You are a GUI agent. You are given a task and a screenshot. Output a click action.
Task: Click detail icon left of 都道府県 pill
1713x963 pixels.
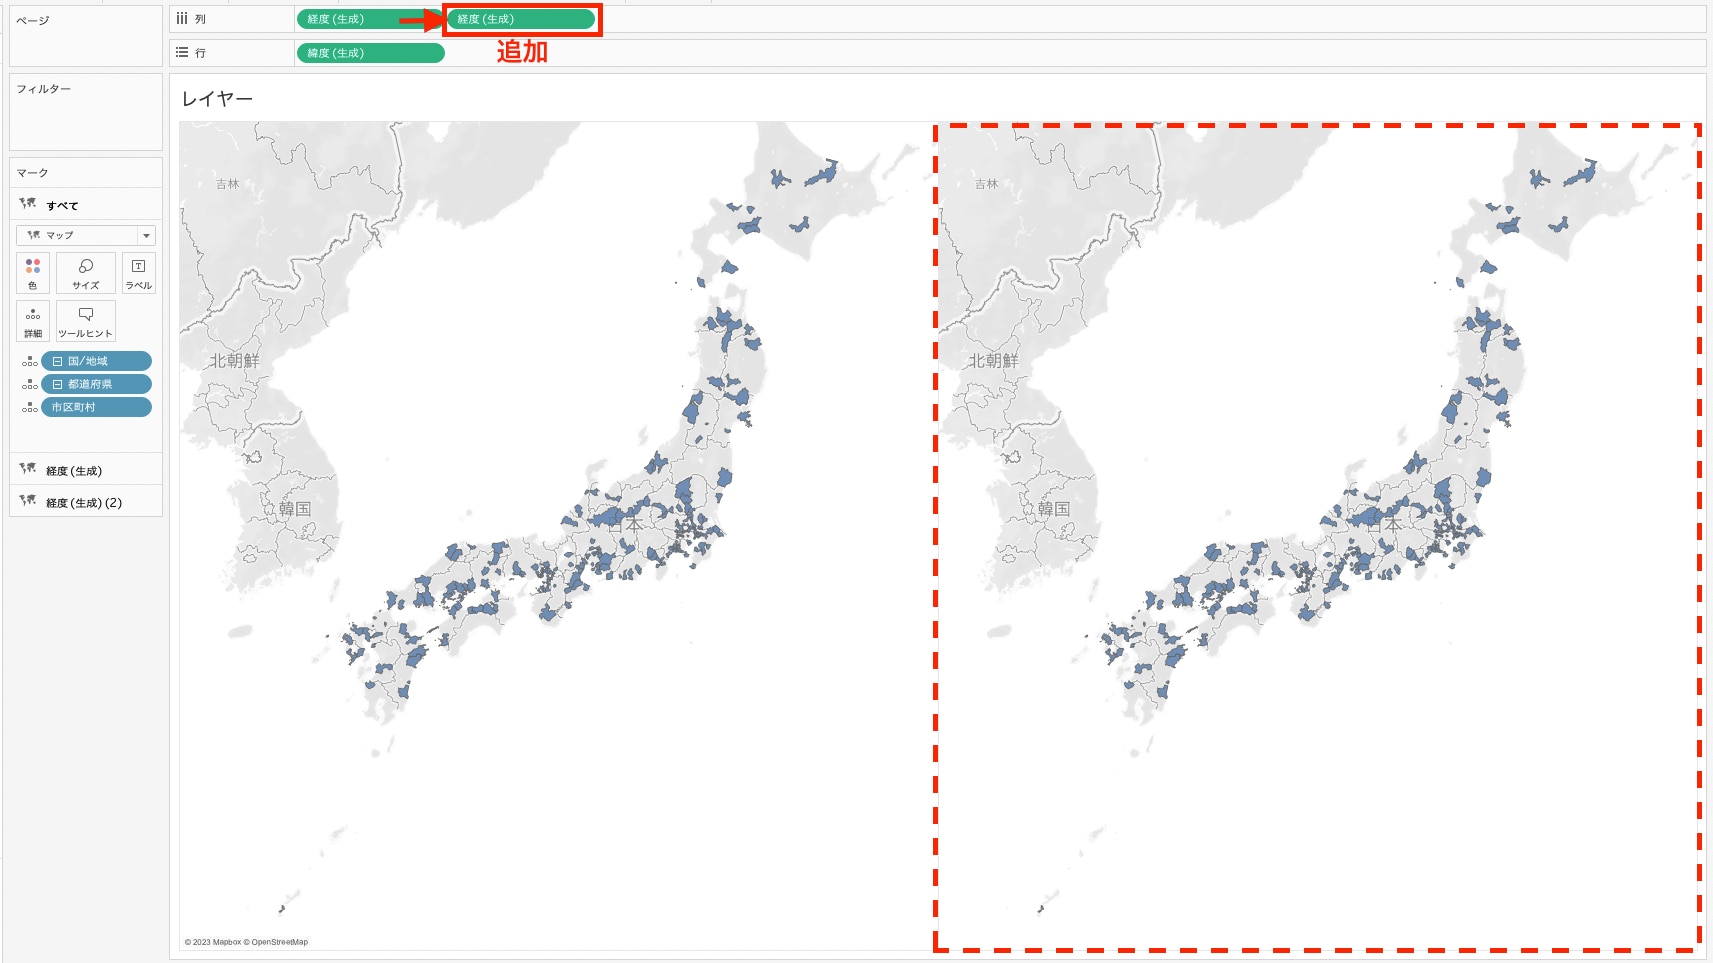click(30, 384)
